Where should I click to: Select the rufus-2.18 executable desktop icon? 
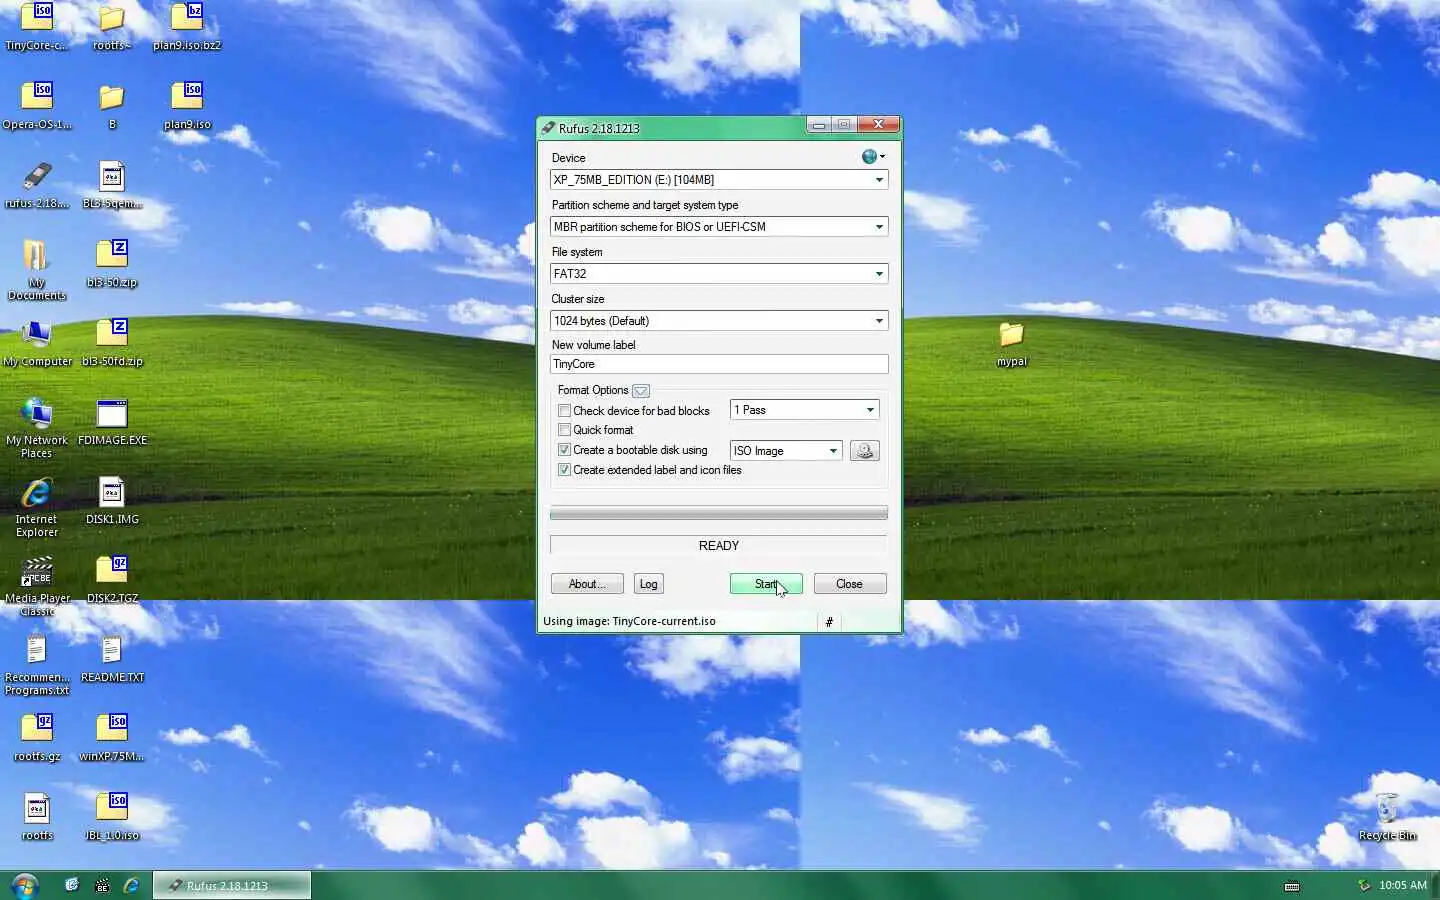click(x=37, y=185)
